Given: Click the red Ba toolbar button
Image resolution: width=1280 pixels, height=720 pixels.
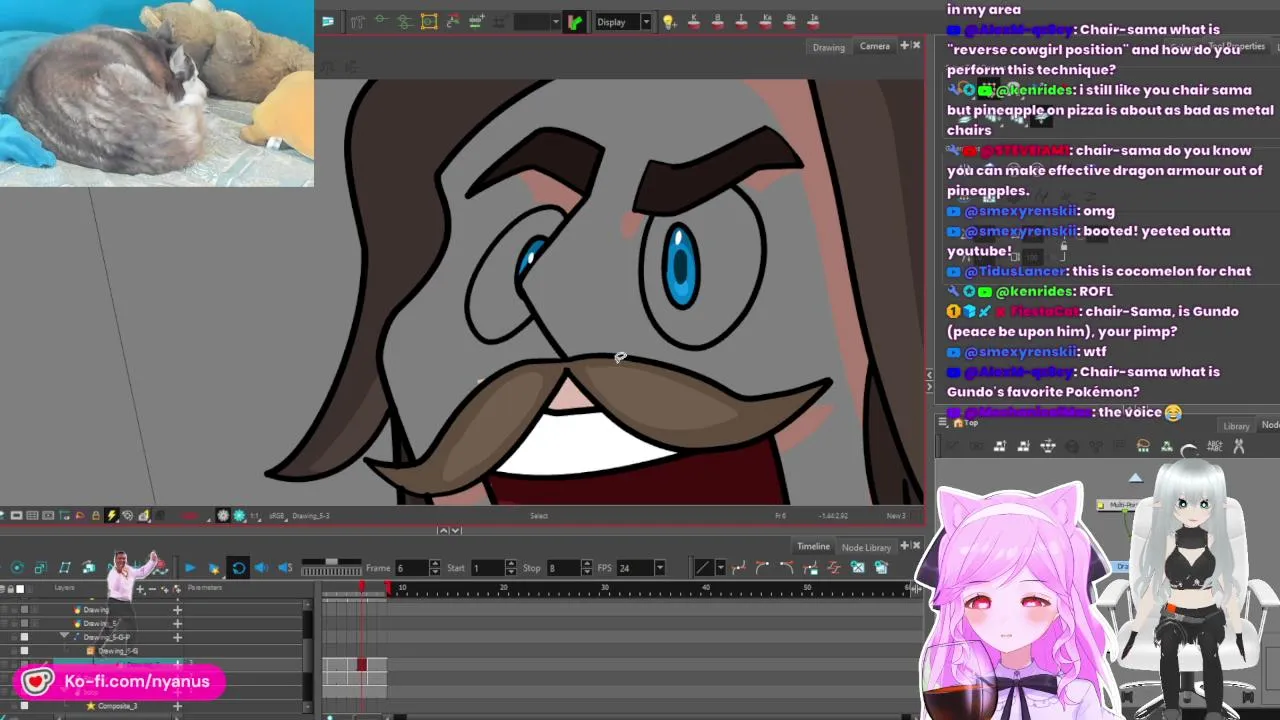Looking at the screenshot, I should click(790, 22).
